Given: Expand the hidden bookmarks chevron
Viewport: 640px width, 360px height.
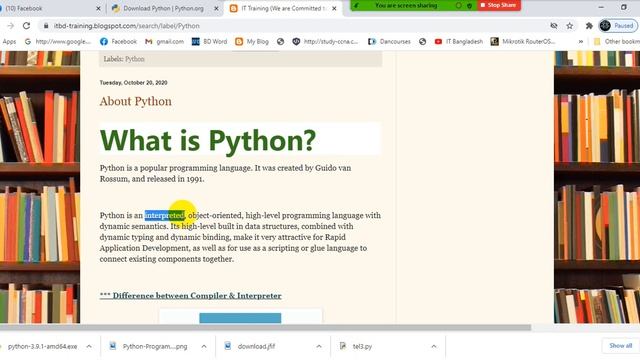Looking at the screenshot, I should pos(580,42).
